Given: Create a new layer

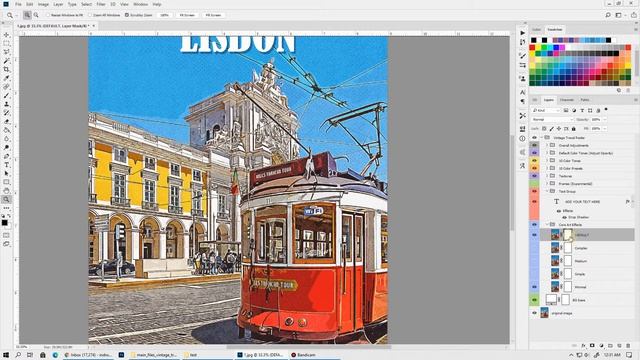Looking at the screenshot, I should tap(619, 346).
